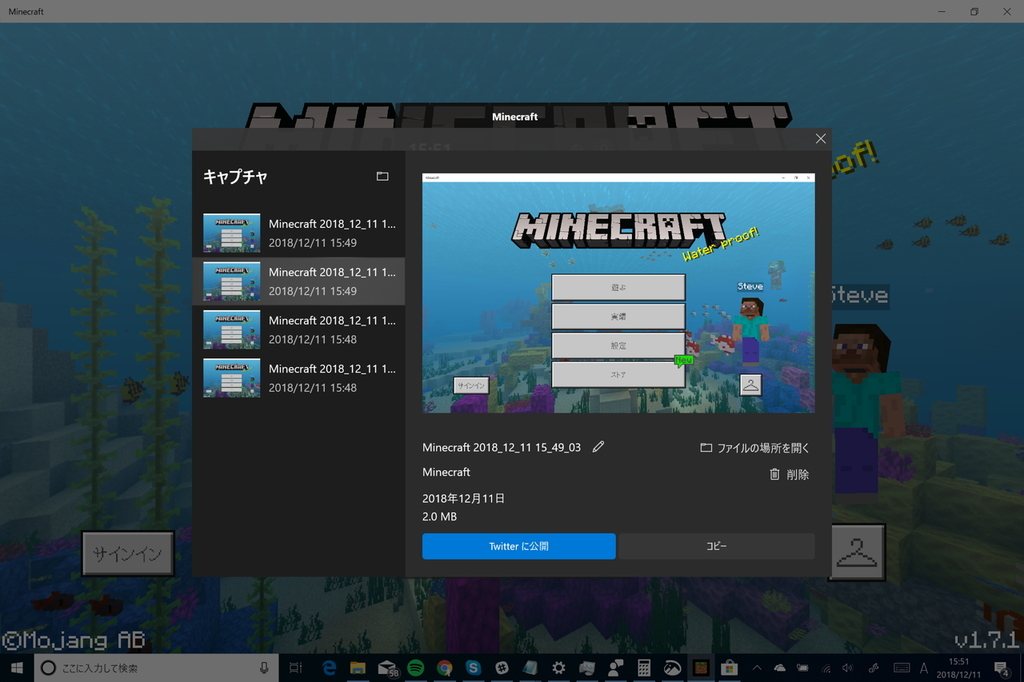The width and height of the screenshot is (1024, 682).
Task: Open Google Chrome from the taskbar
Action: [444, 668]
